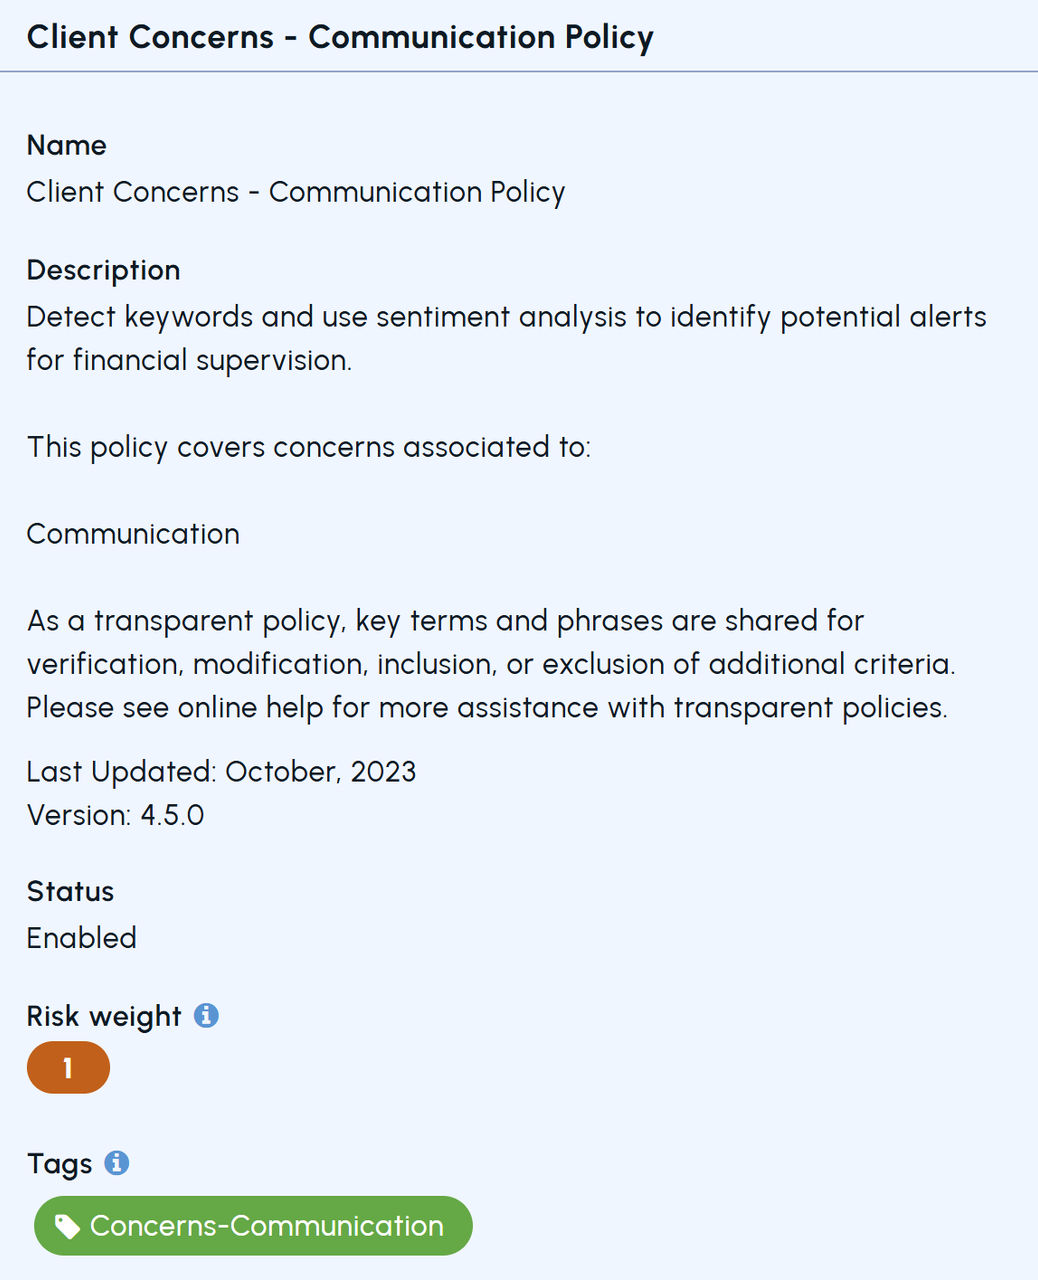Click the Risk weight label
Image resolution: width=1038 pixels, height=1280 pixels.
click(104, 1016)
